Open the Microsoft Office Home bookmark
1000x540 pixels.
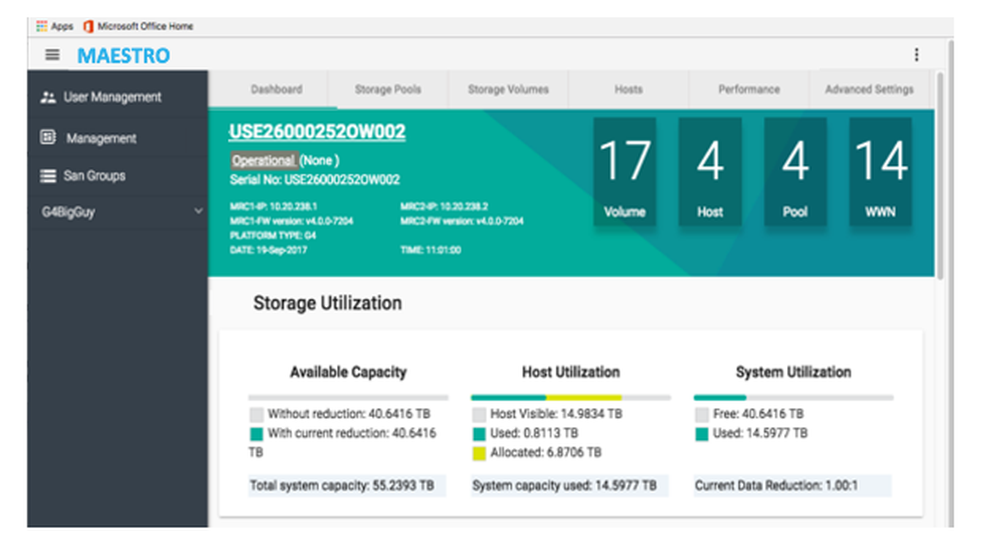click(139, 26)
